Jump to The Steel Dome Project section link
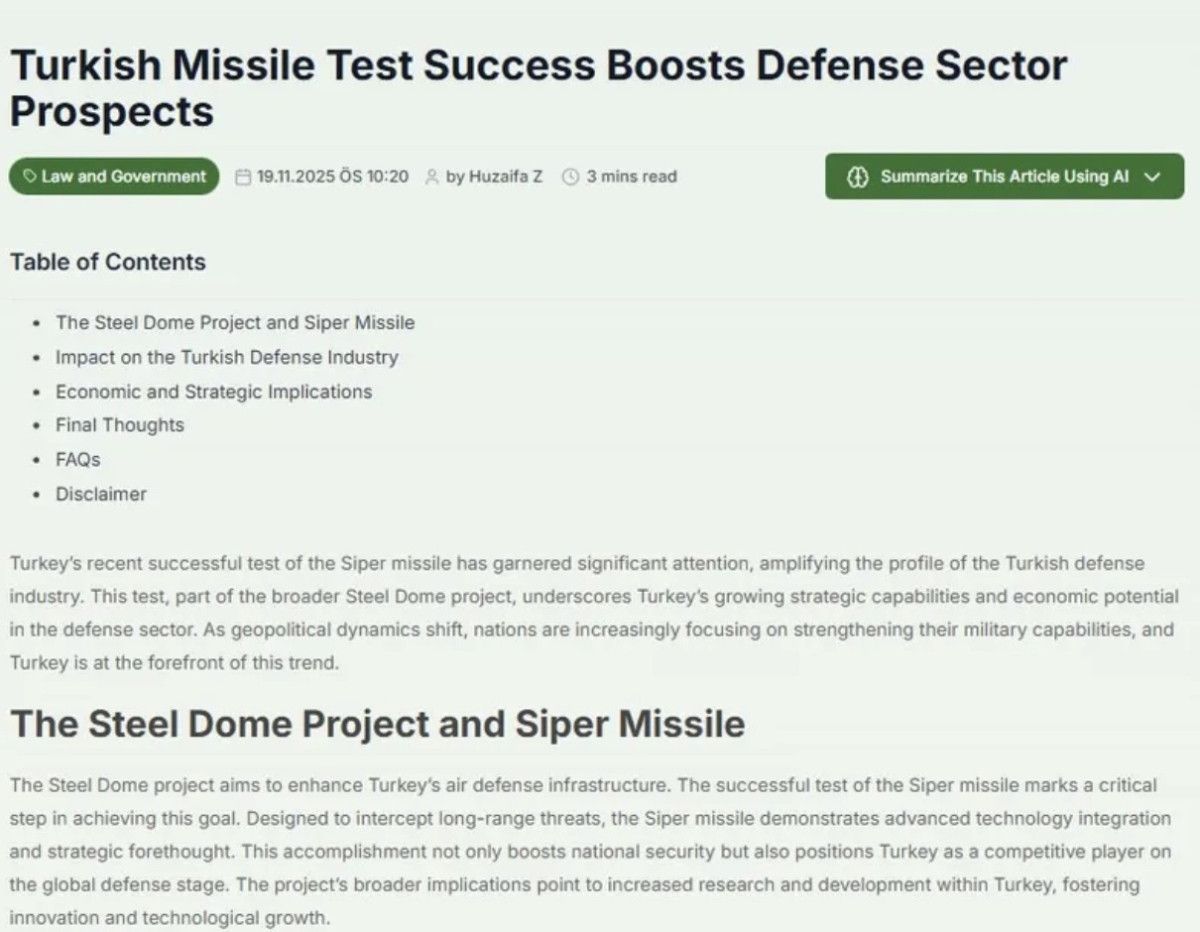 tap(235, 323)
